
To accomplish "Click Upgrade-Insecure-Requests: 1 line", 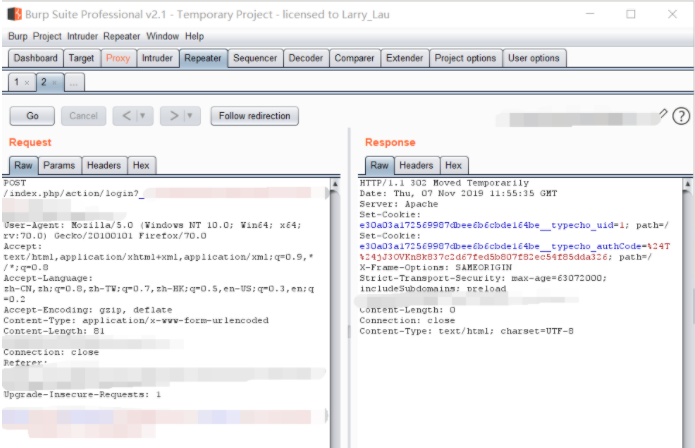I will click(x=82, y=394).
